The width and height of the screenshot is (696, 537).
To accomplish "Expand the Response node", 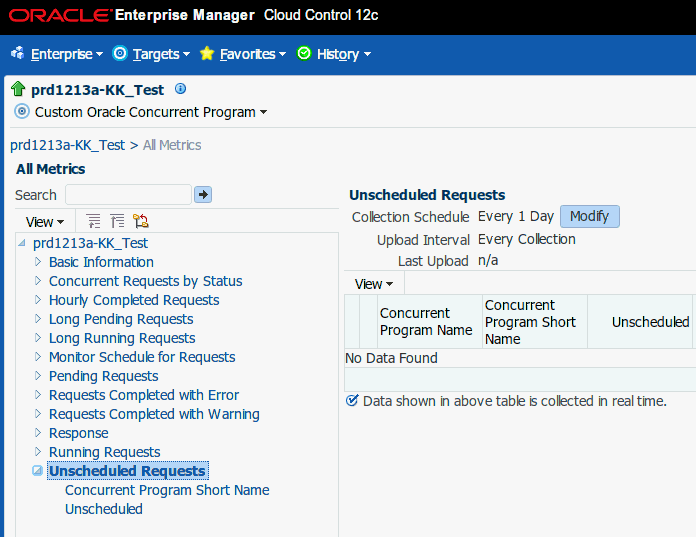I will pos(38,432).
